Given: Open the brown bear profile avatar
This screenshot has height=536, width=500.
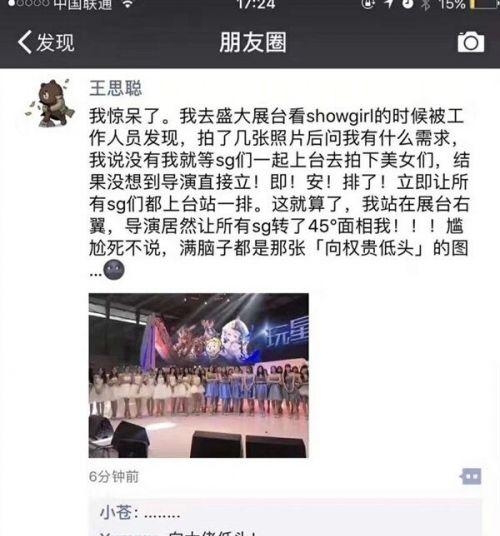Looking at the screenshot, I should pyautogui.click(x=51, y=103).
